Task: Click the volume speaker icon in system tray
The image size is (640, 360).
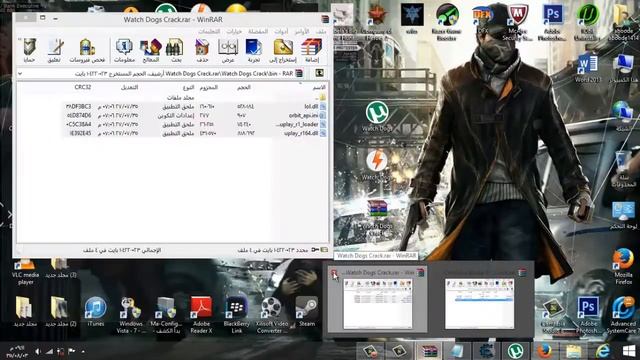Action: (x=38, y=351)
